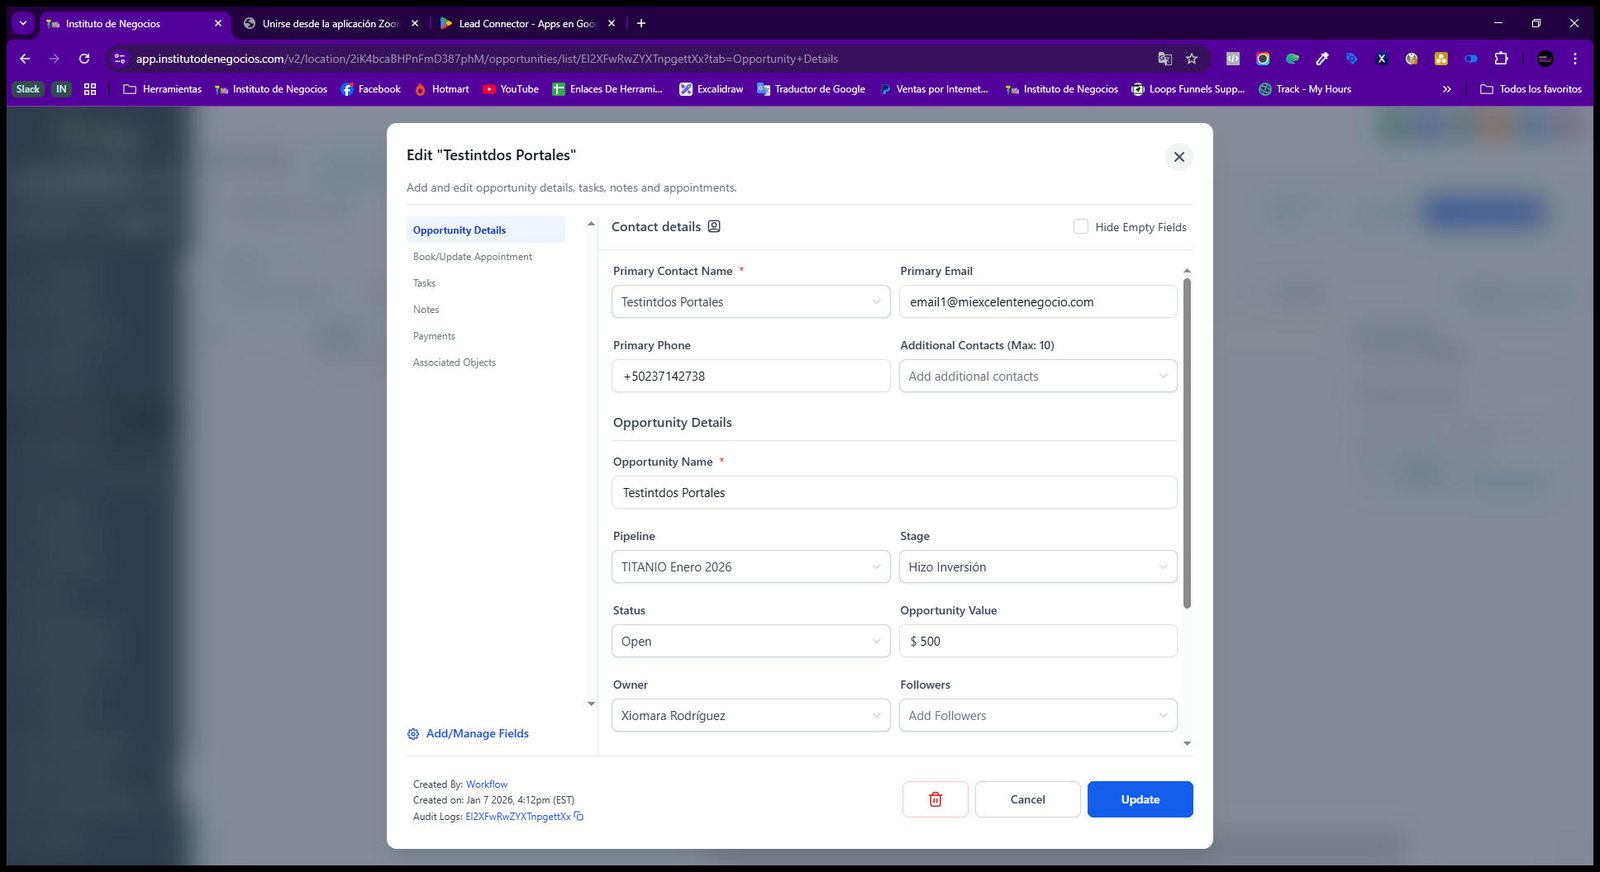
Task: Open the Owner dropdown showing Xiomara Rodríguez
Action: [x=751, y=715]
